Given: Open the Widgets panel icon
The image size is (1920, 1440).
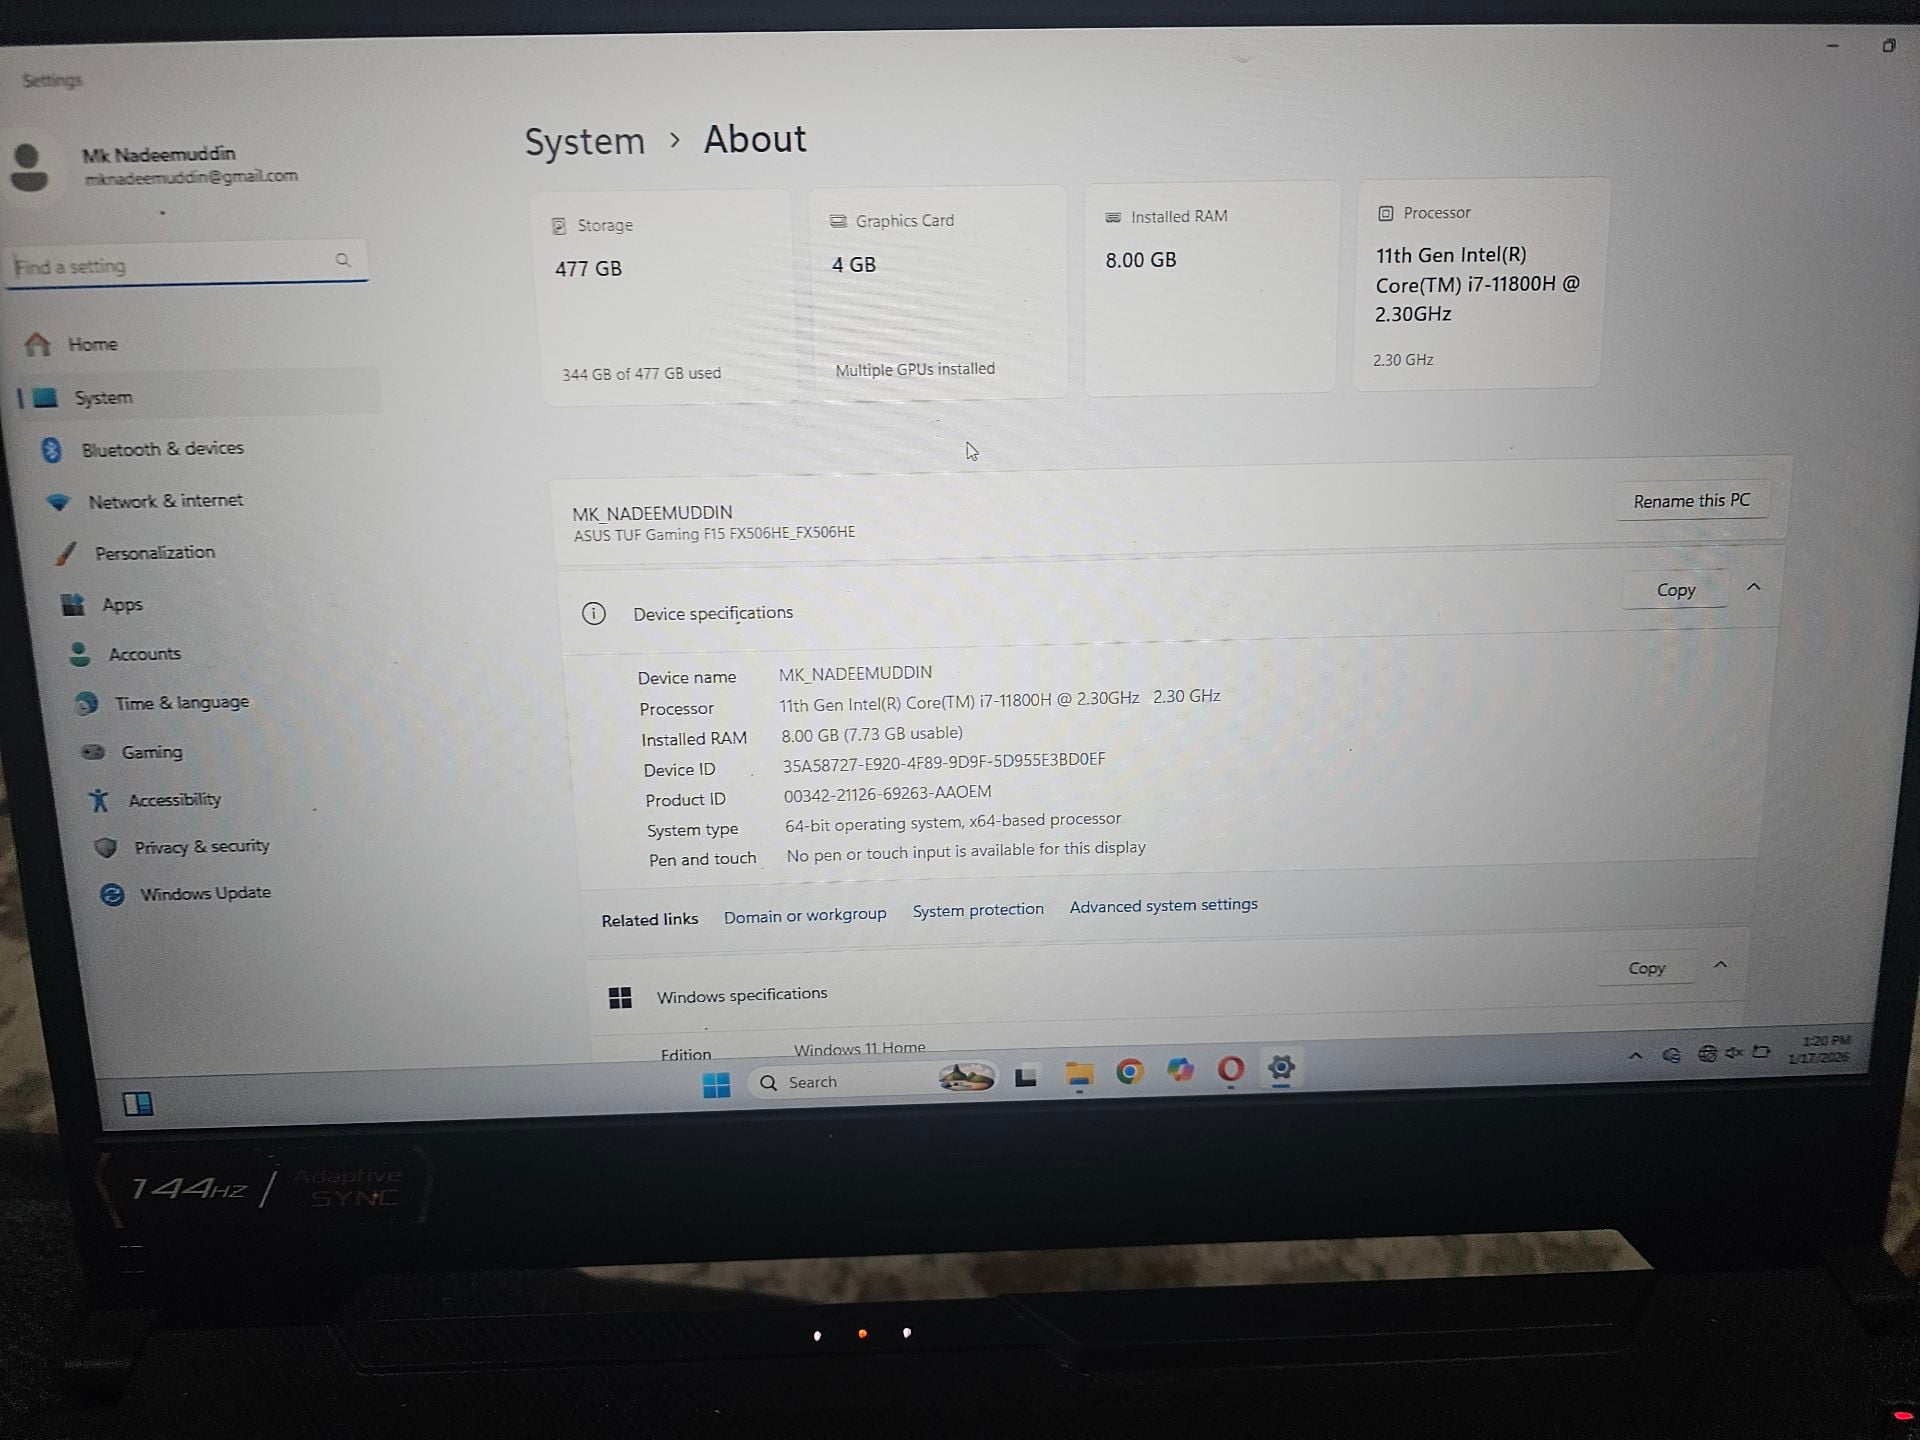Looking at the screenshot, I should pyautogui.click(x=138, y=1104).
